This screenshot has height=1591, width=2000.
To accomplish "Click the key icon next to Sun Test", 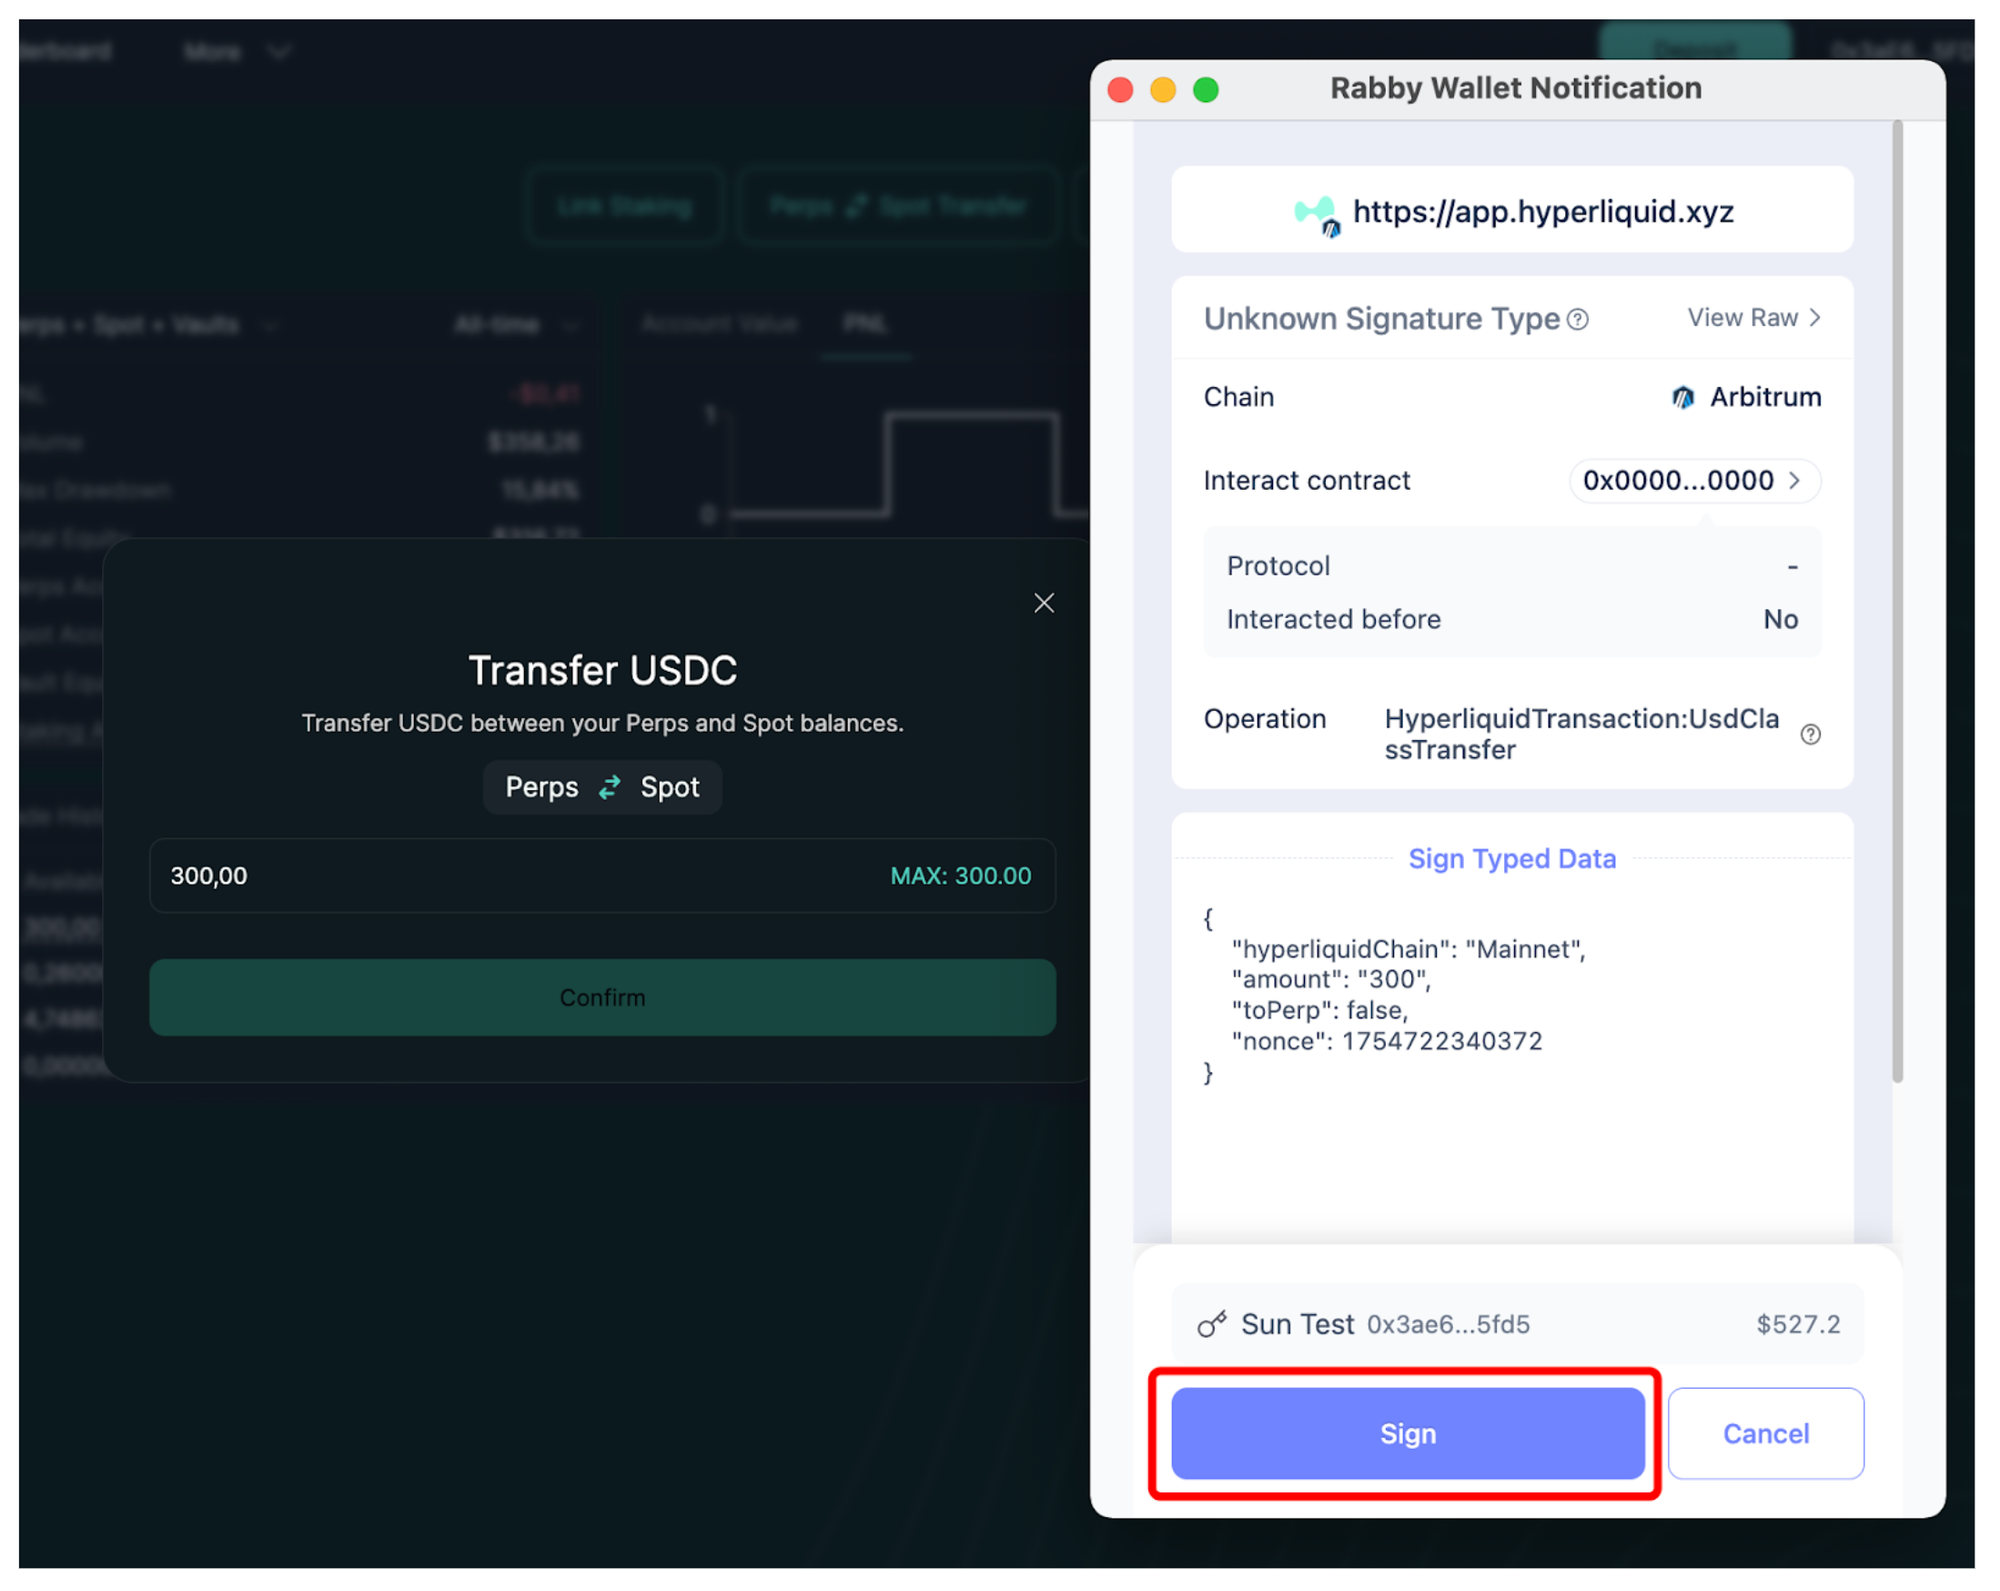I will click(1211, 1324).
